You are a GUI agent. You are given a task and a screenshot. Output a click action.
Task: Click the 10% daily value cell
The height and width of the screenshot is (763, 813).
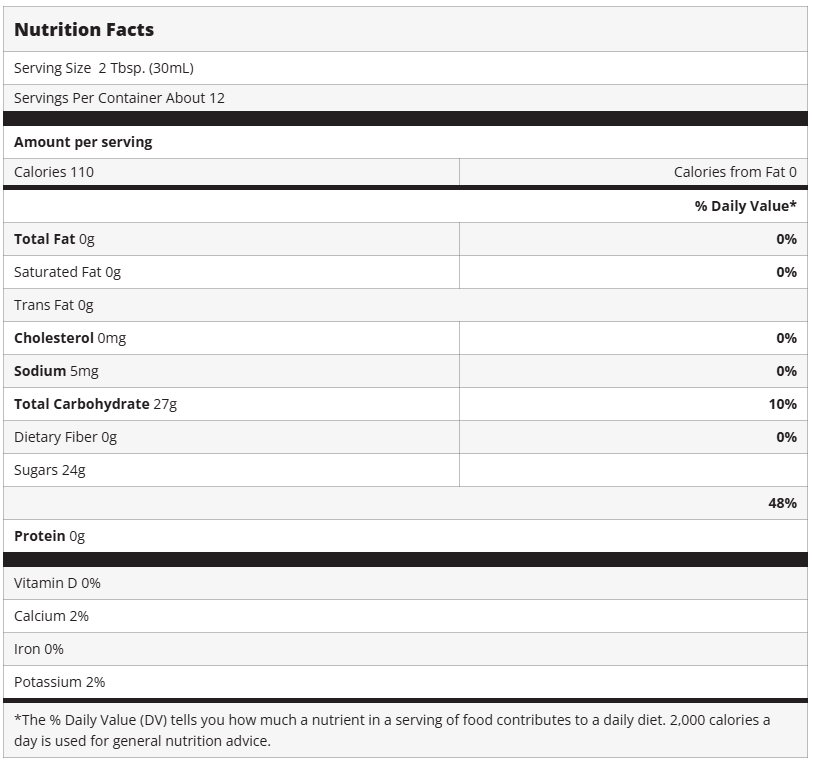pos(783,404)
